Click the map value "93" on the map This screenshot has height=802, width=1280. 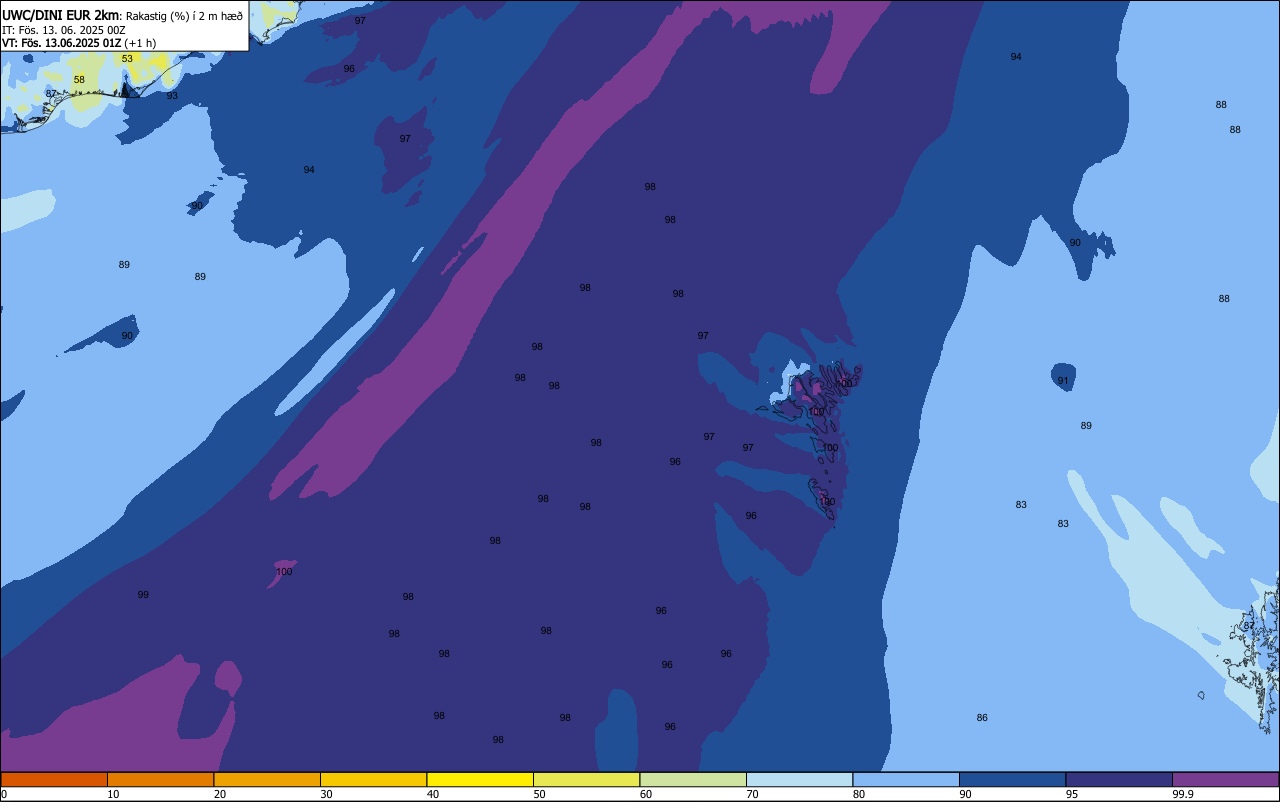pyautogui.click(x=172, y=96)
